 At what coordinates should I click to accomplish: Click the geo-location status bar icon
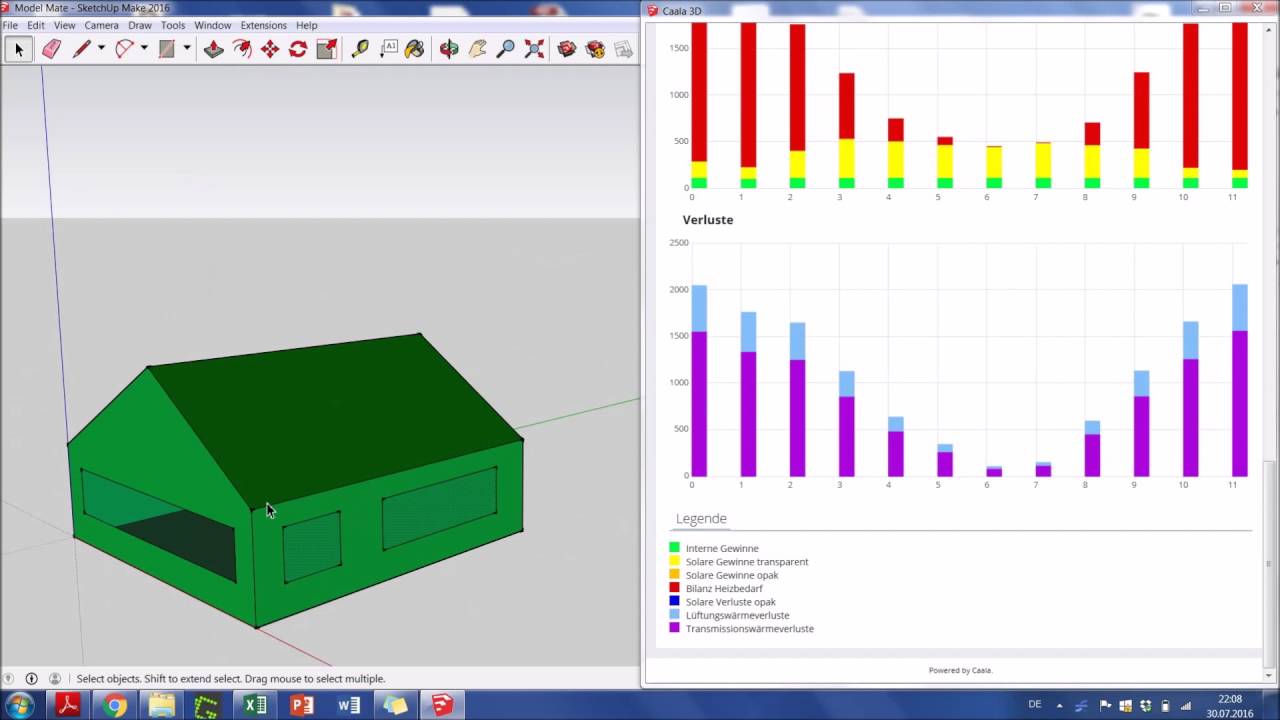tap(9, 679)
